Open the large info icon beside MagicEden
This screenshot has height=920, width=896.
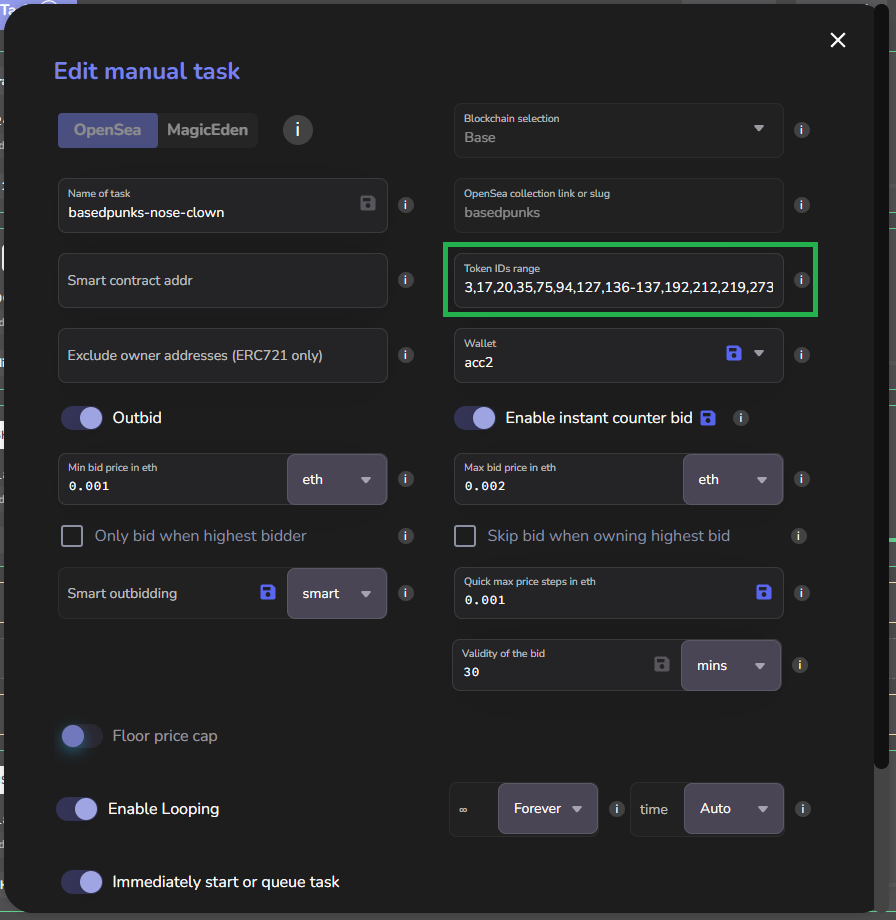[298, 130]
